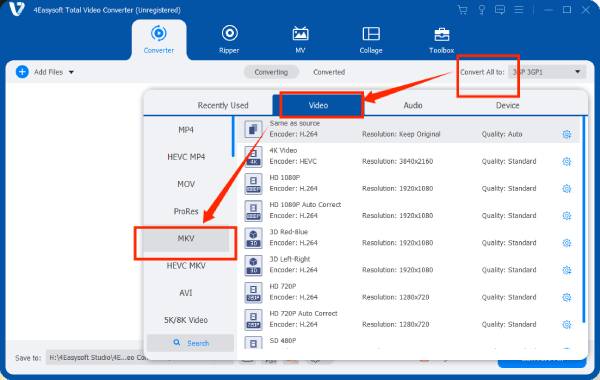The image size is (600, 380).
Task: Select the Audio format tab
Action: pyautogui.click(x=413, y=105)
